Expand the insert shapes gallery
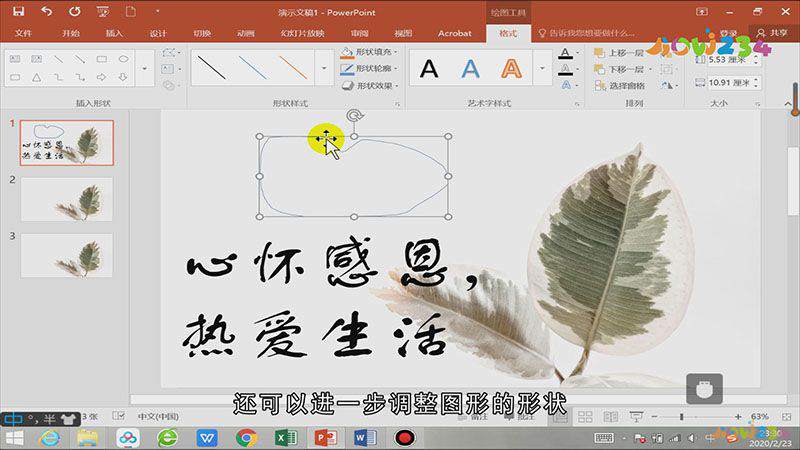 point(144,68)
